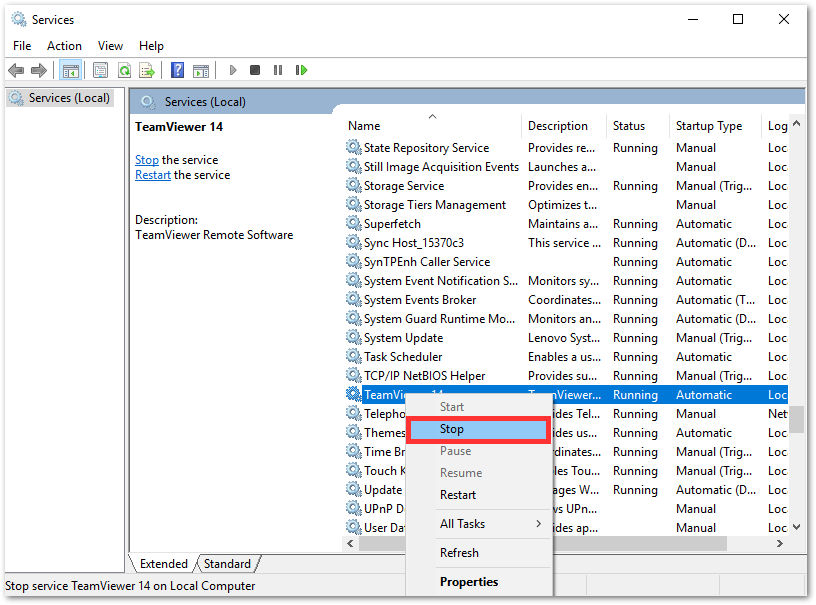Toggle Show/Hide Action Pane toolbar icon
The height and width of the screenshot is (605, 816).
(x=201, y=70)
